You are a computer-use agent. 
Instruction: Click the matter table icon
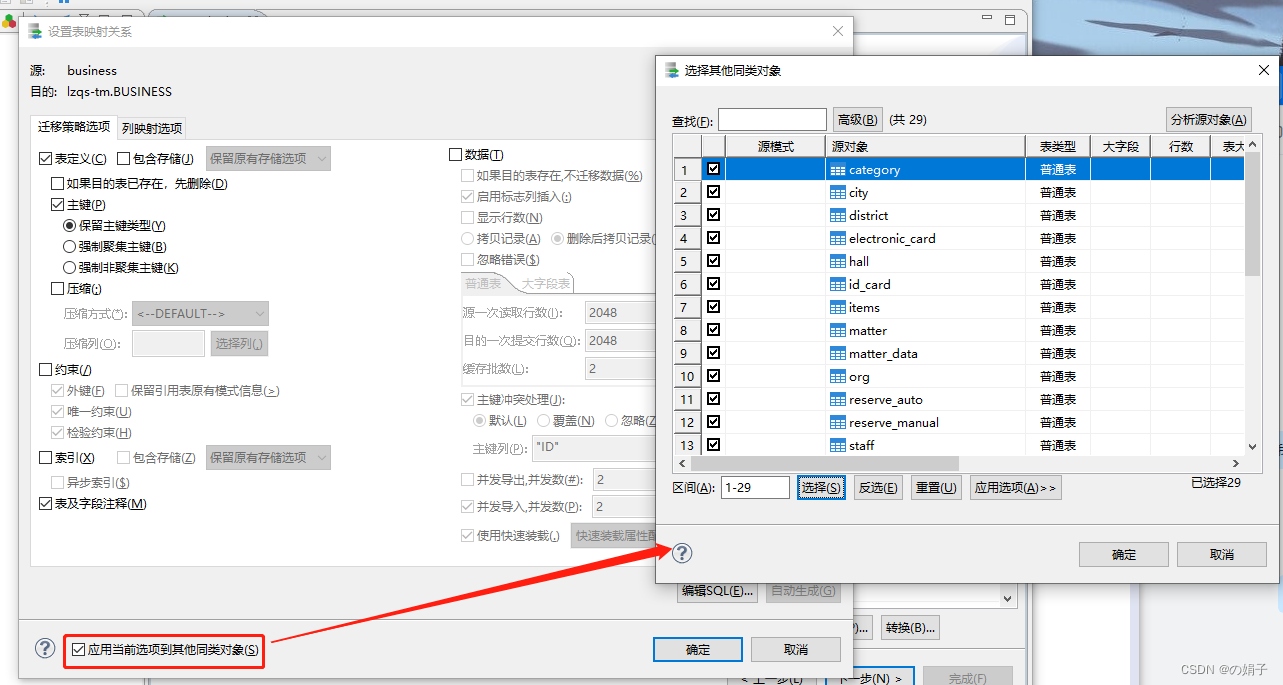(838, 330)
